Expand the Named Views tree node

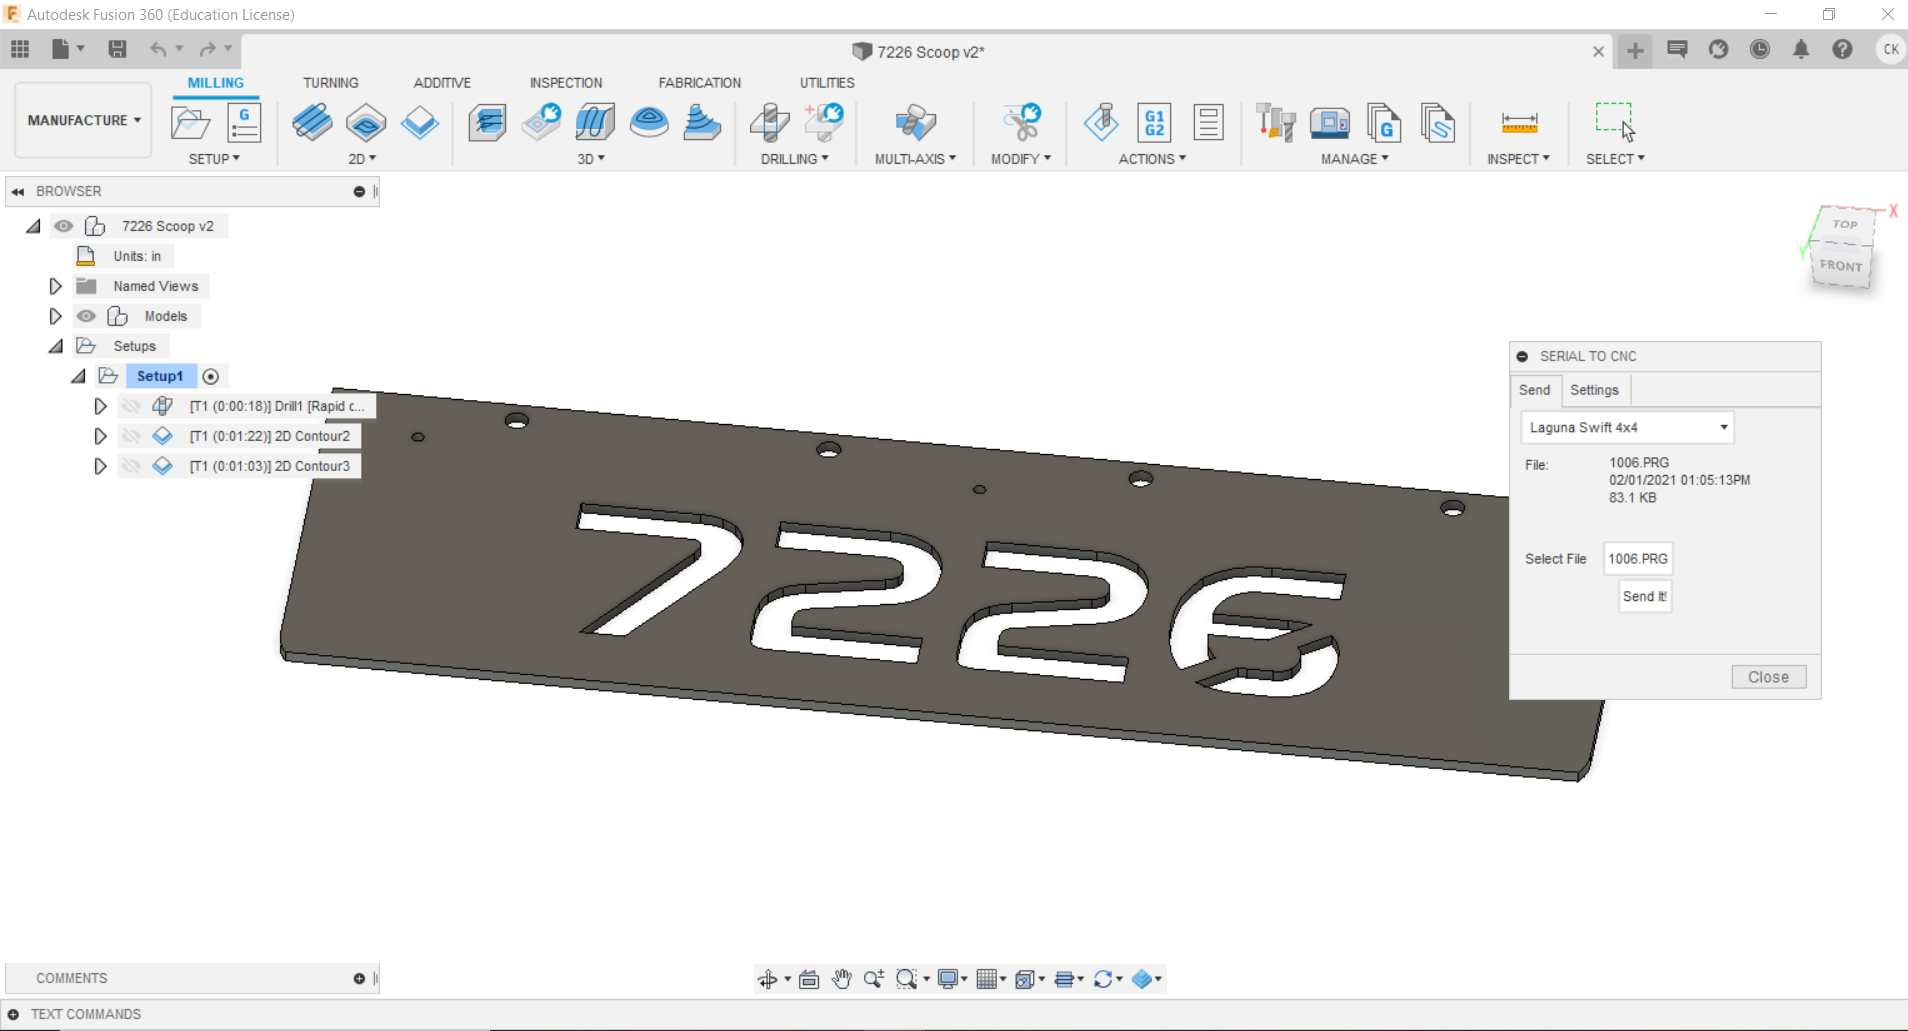tap(56, 286)
